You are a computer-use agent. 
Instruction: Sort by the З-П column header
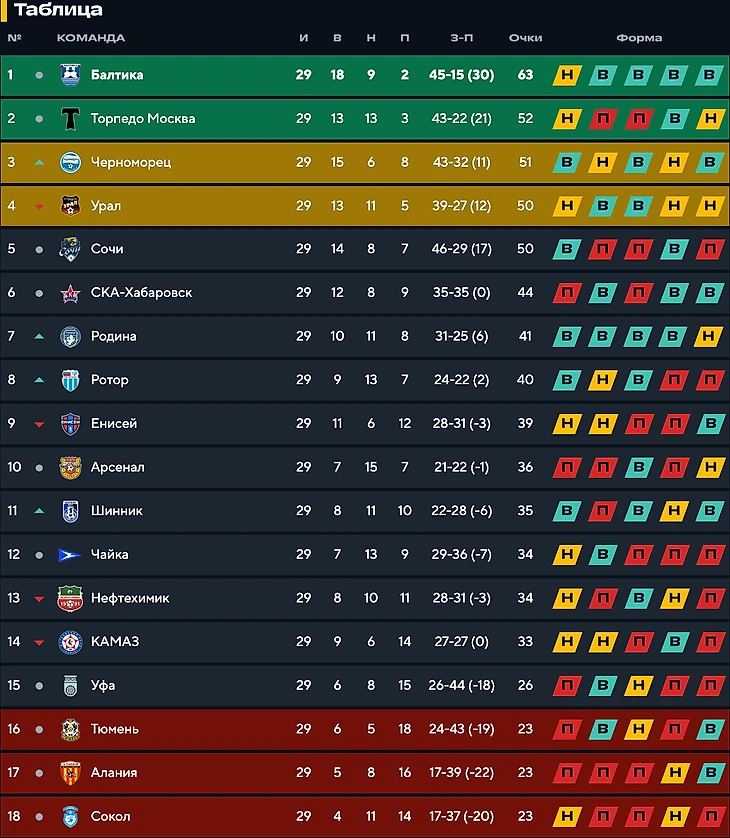pyautogui.click(x=461, y=38)
